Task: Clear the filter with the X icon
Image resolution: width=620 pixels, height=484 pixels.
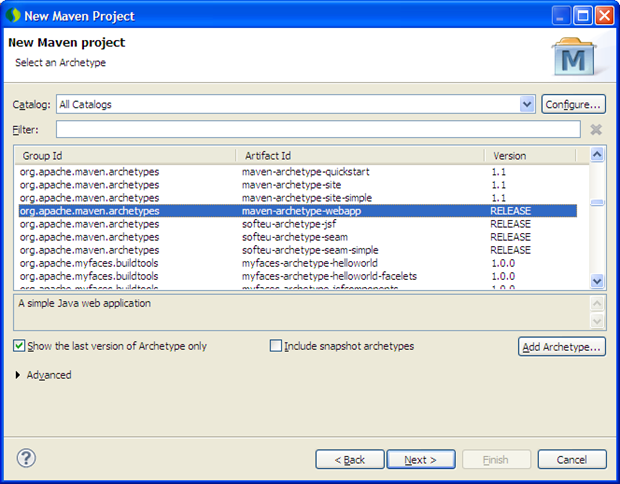Action: coord(596,130)
